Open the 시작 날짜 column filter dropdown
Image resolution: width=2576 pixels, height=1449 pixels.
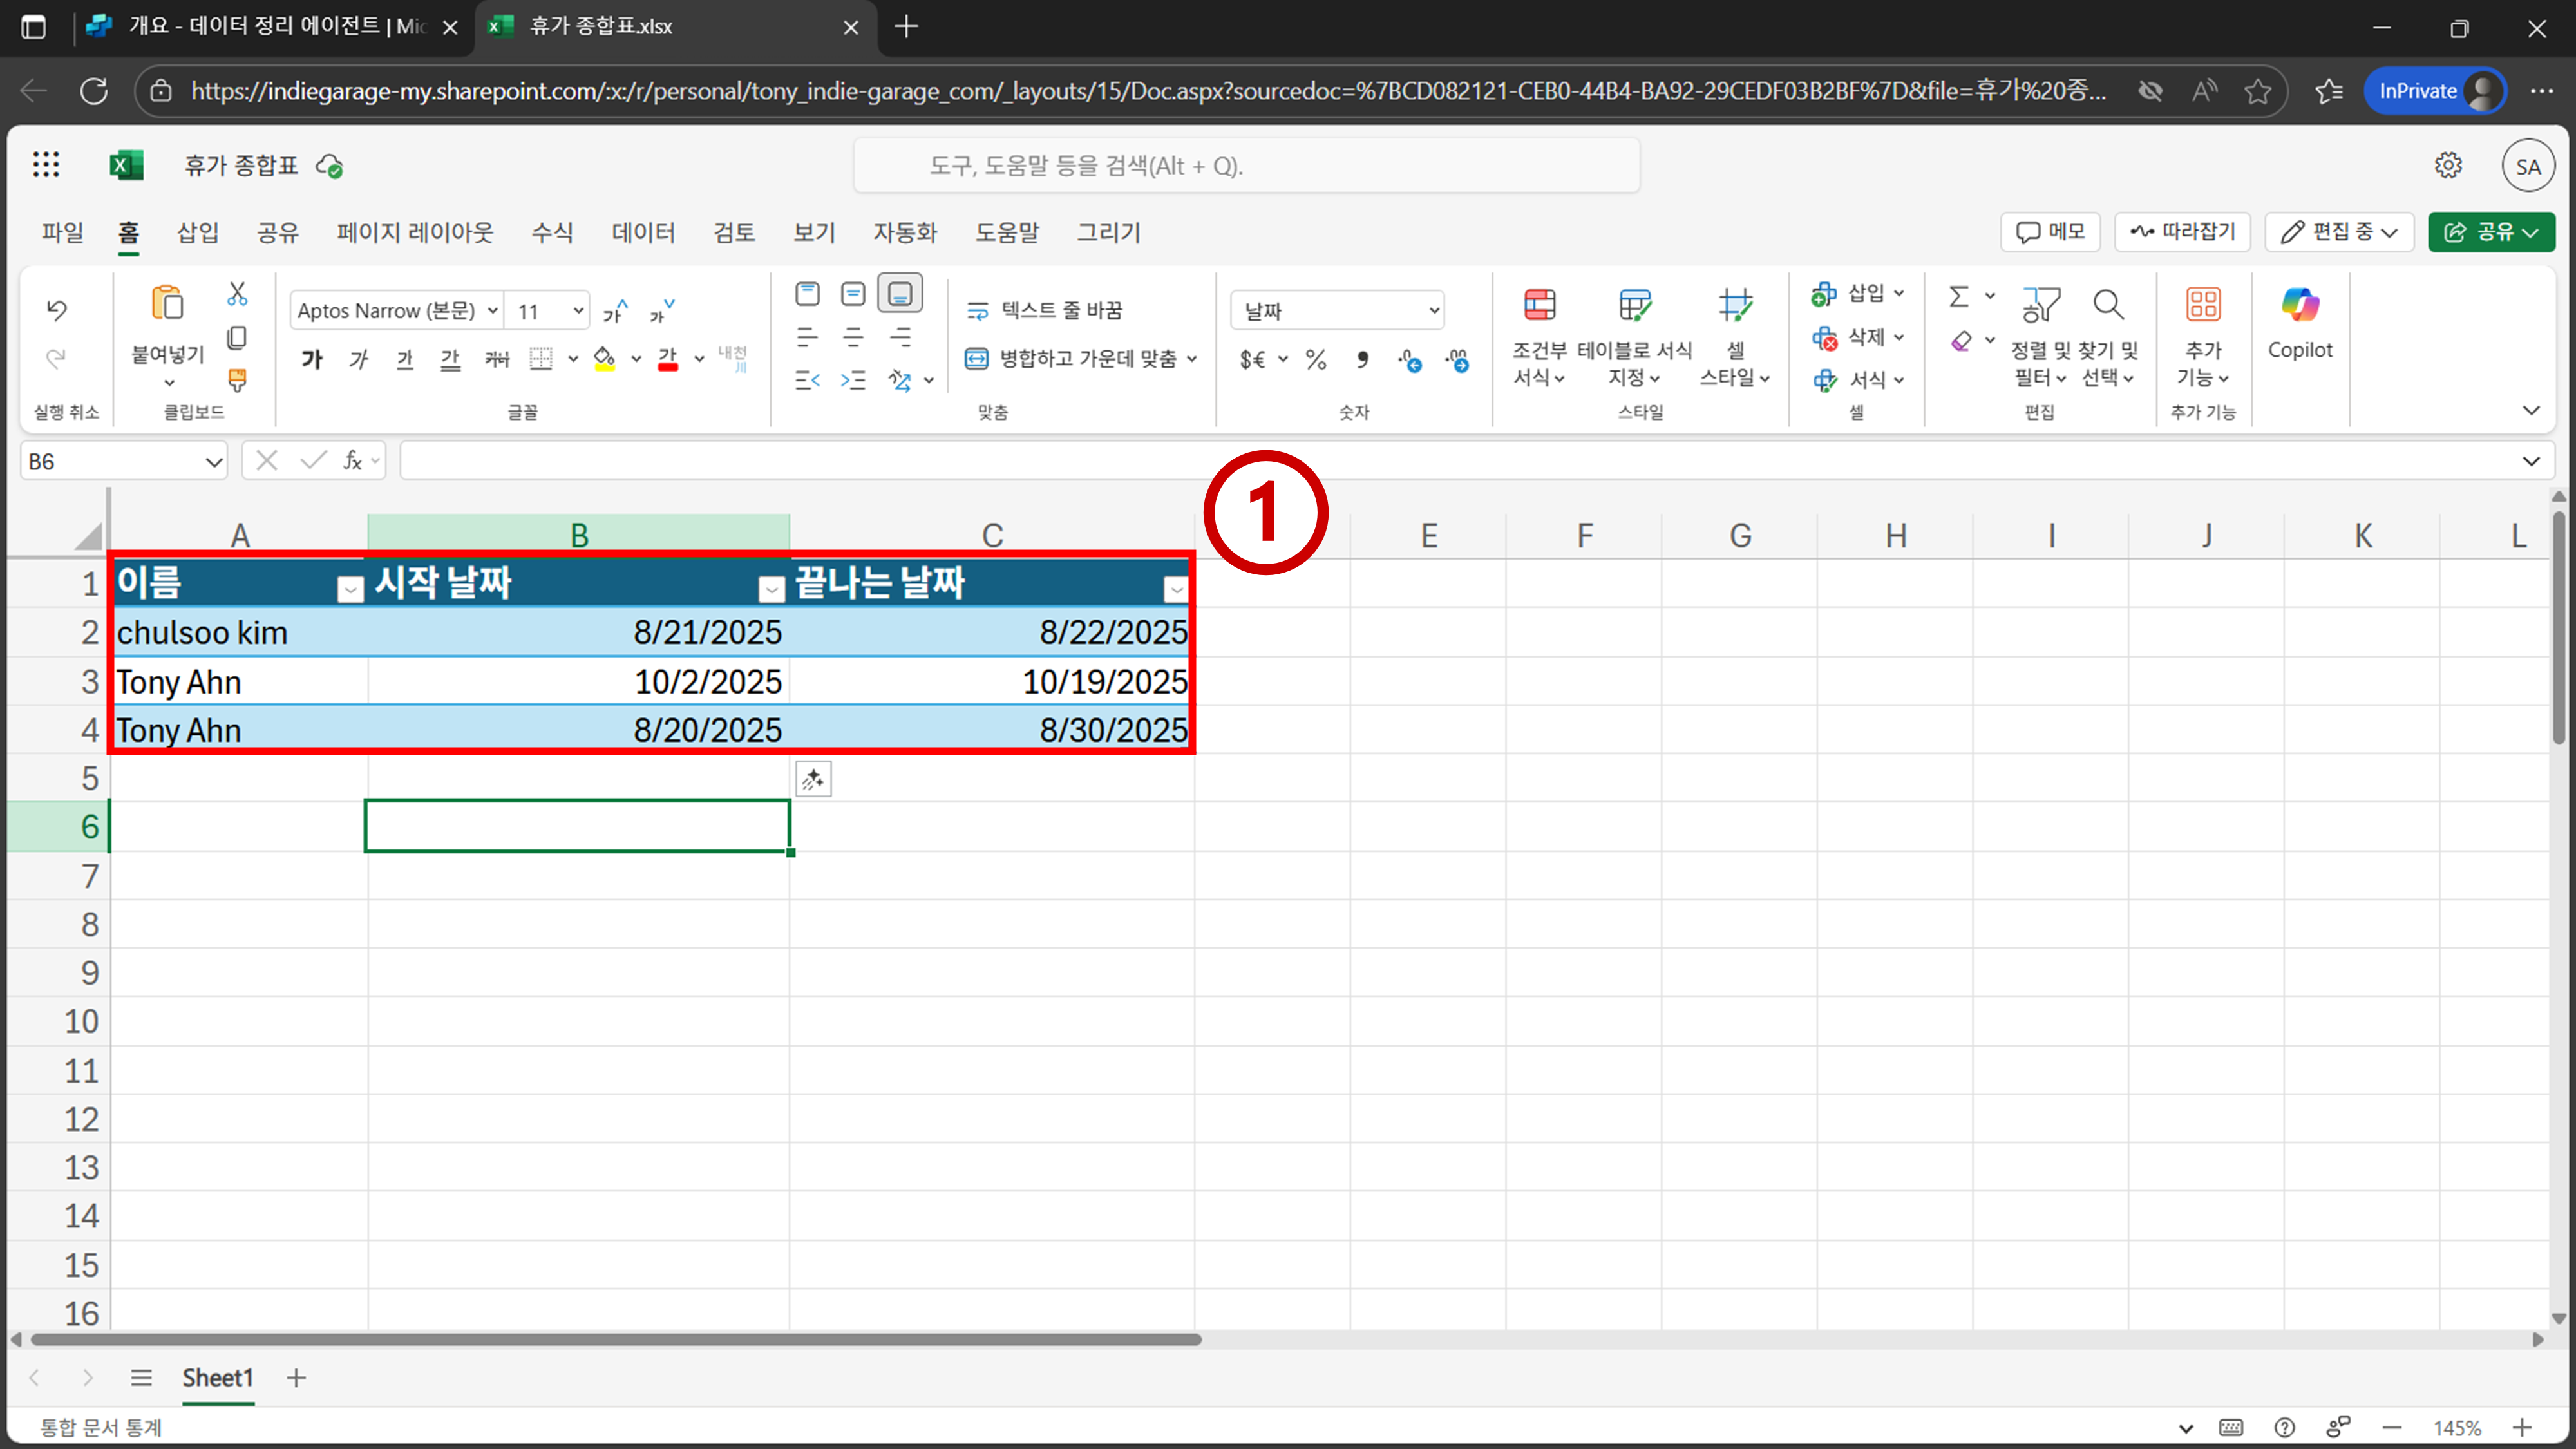tap(771, 590)
